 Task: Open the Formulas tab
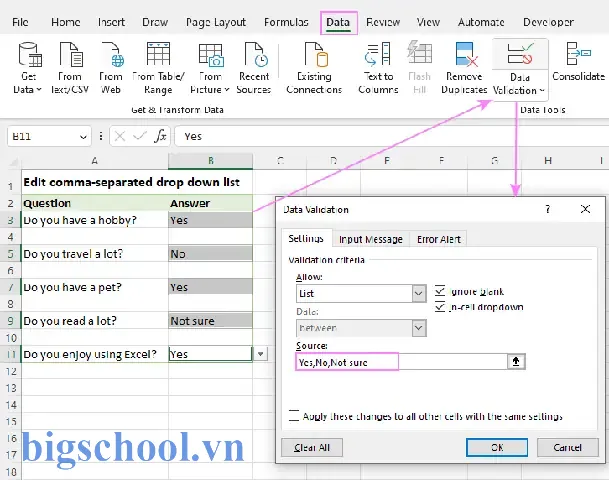click(x=286, y=23)
